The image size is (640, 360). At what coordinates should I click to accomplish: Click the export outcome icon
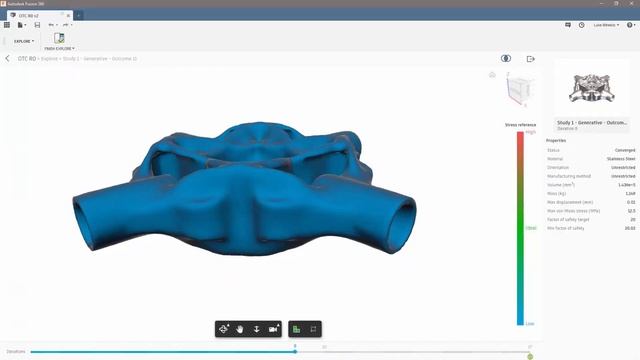(531, 59)
